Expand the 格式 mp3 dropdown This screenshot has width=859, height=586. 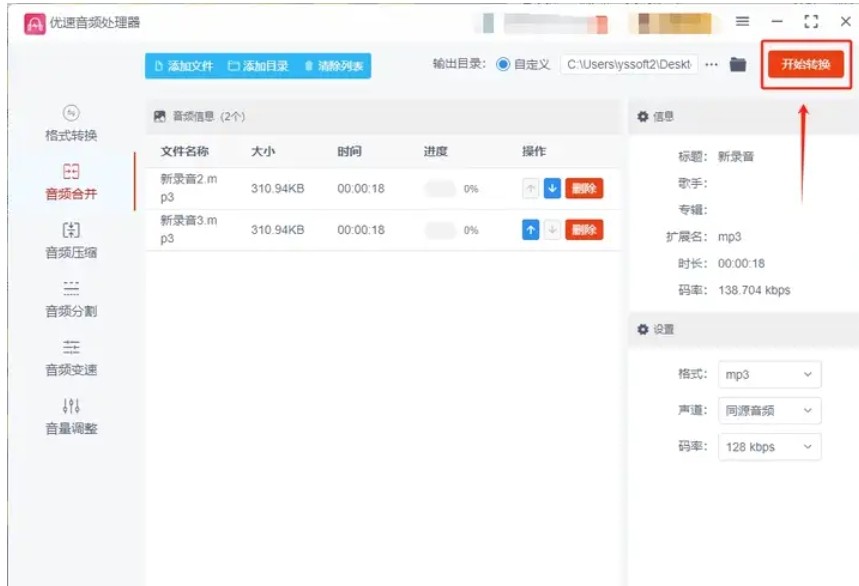click(769, 375)
